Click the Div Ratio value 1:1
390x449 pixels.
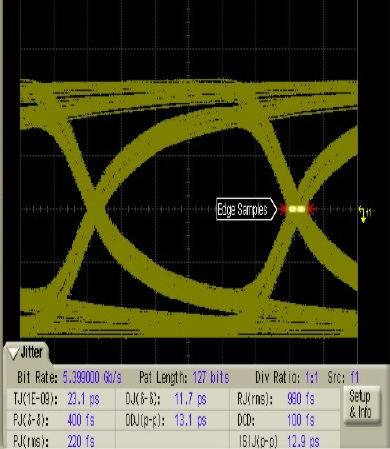coord(312,378)
